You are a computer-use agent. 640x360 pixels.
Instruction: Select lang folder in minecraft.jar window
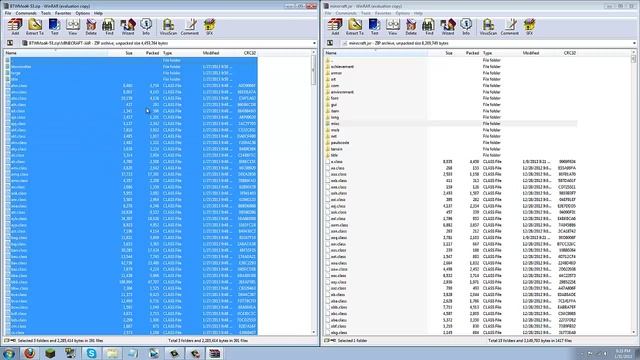click(335, 117)
